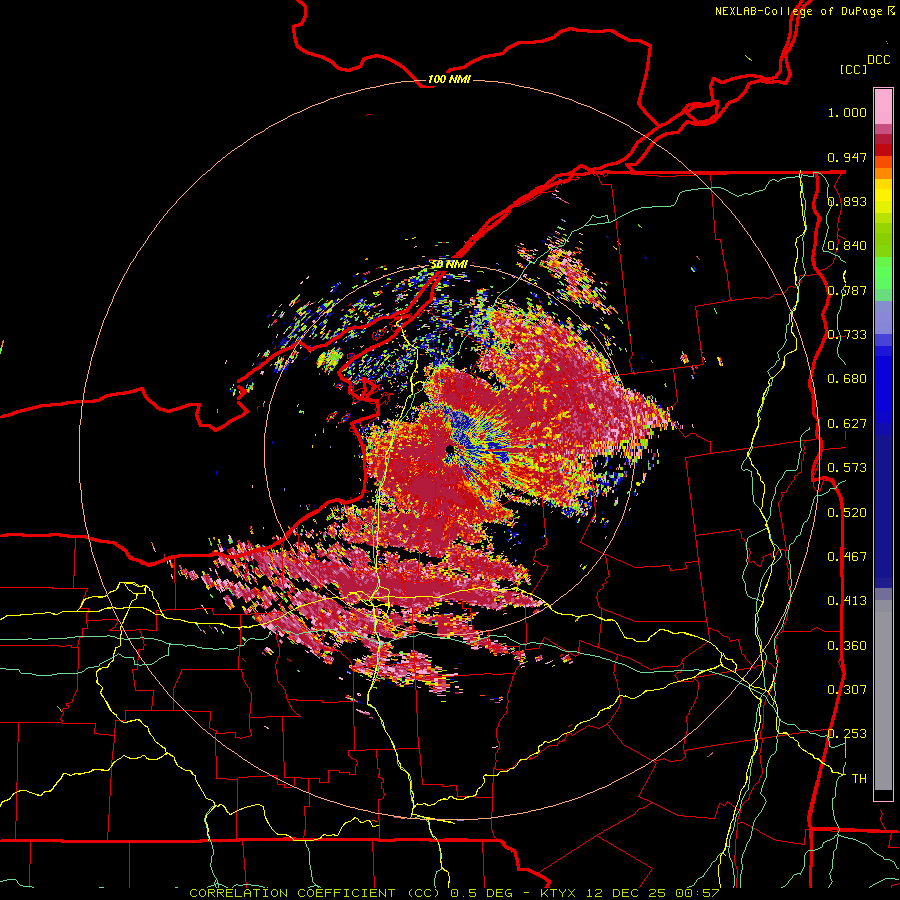Select the 0.627 scale value
The image size is (900, 900).
click(x=847, y=424)
